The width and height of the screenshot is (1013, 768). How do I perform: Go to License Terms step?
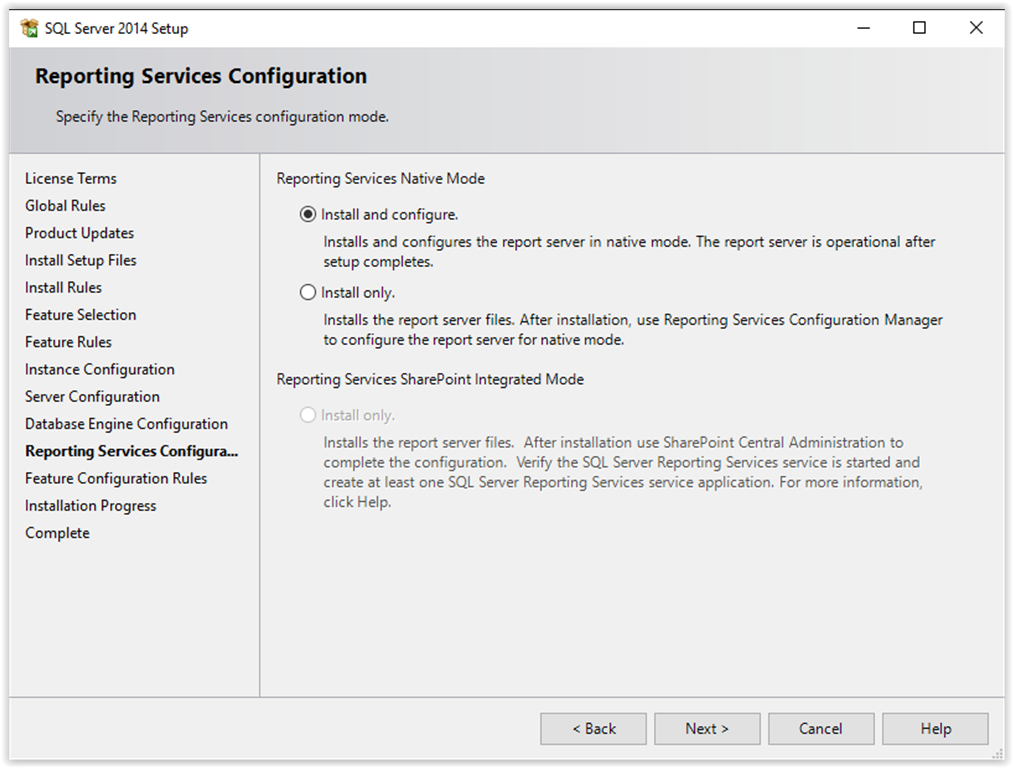71,178
